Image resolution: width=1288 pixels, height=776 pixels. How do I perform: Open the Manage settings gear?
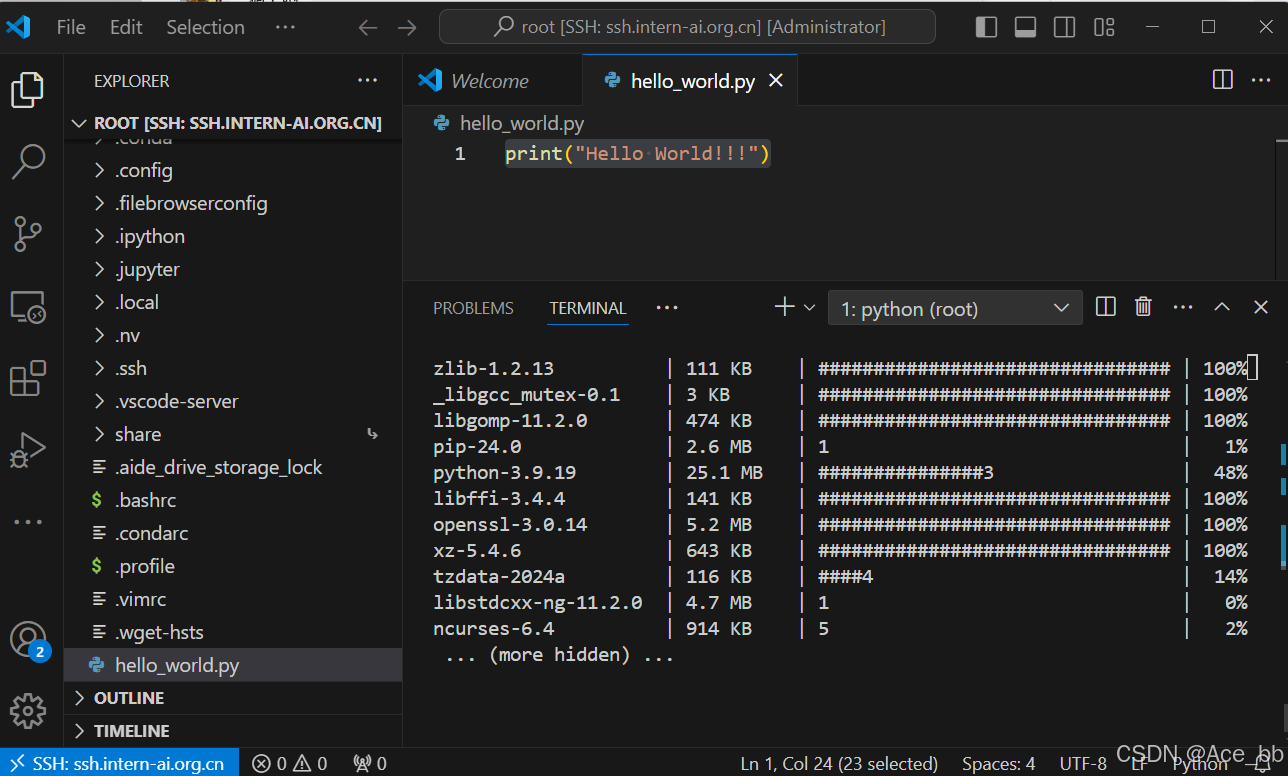28,711
